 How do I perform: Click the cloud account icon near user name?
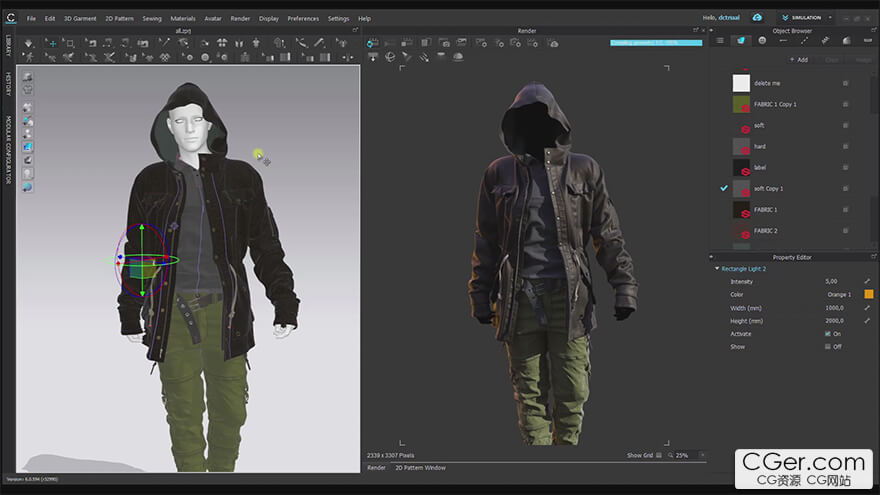pyautogui.click(x=757, y=17)
